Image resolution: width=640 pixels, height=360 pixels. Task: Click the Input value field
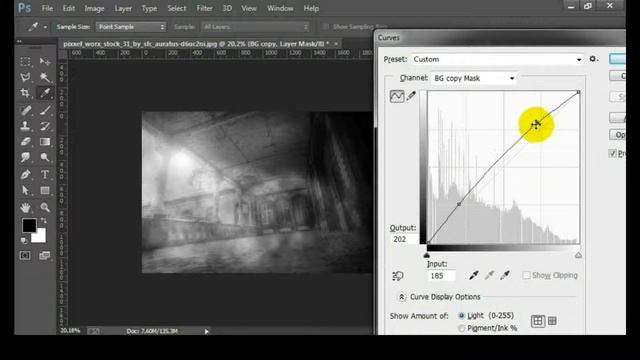[441, 276]
